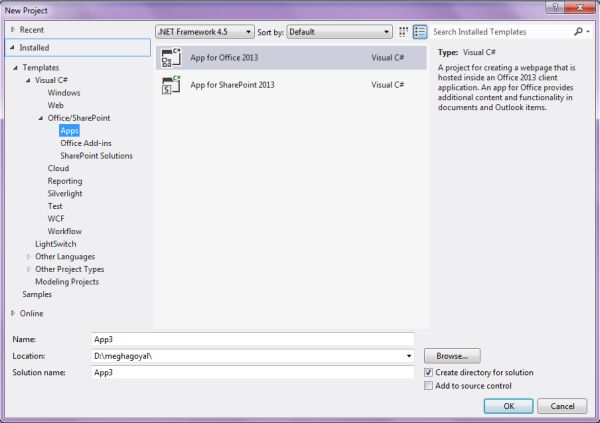Click the Browse button

pos(452,356)
